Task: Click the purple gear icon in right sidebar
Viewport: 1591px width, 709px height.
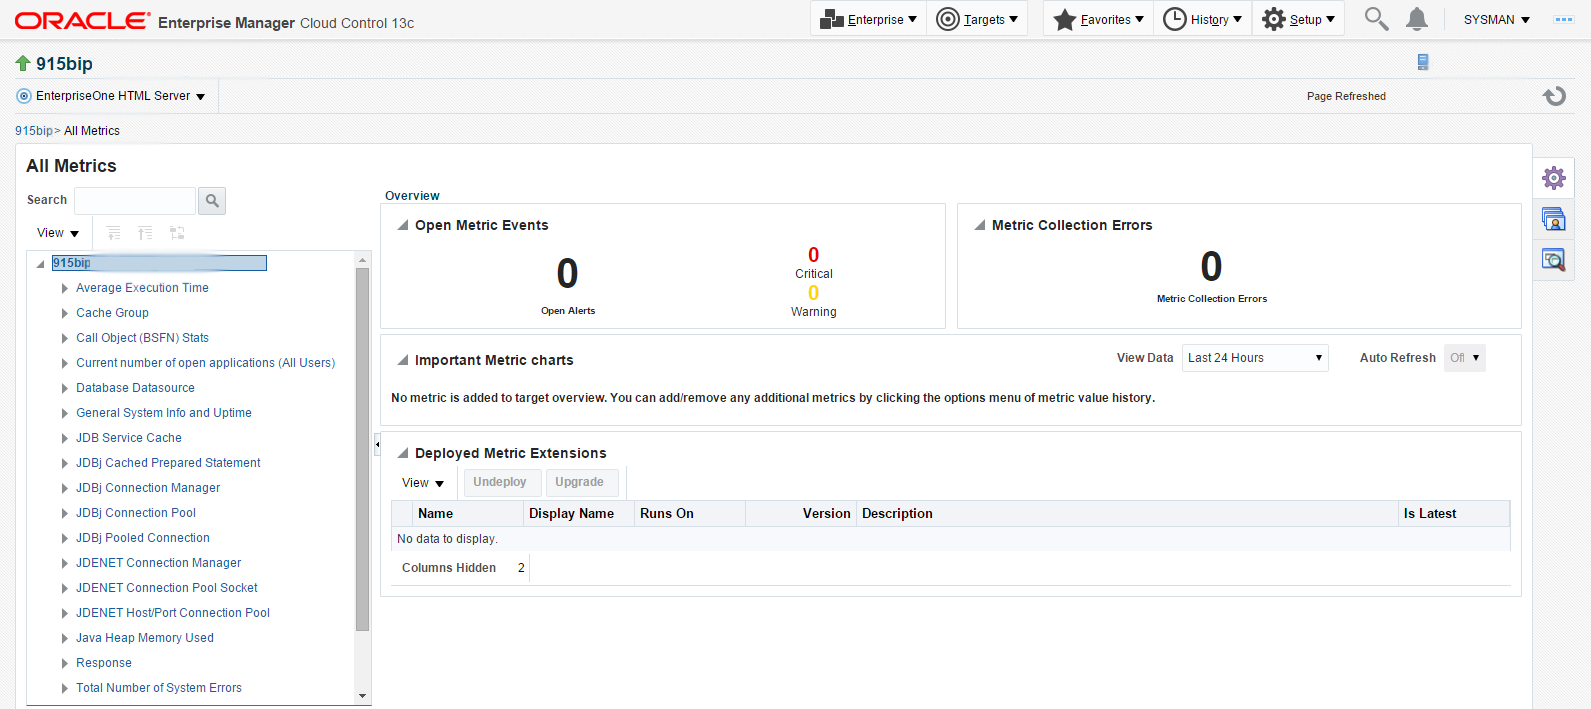Action: [x=1553, y=178]
